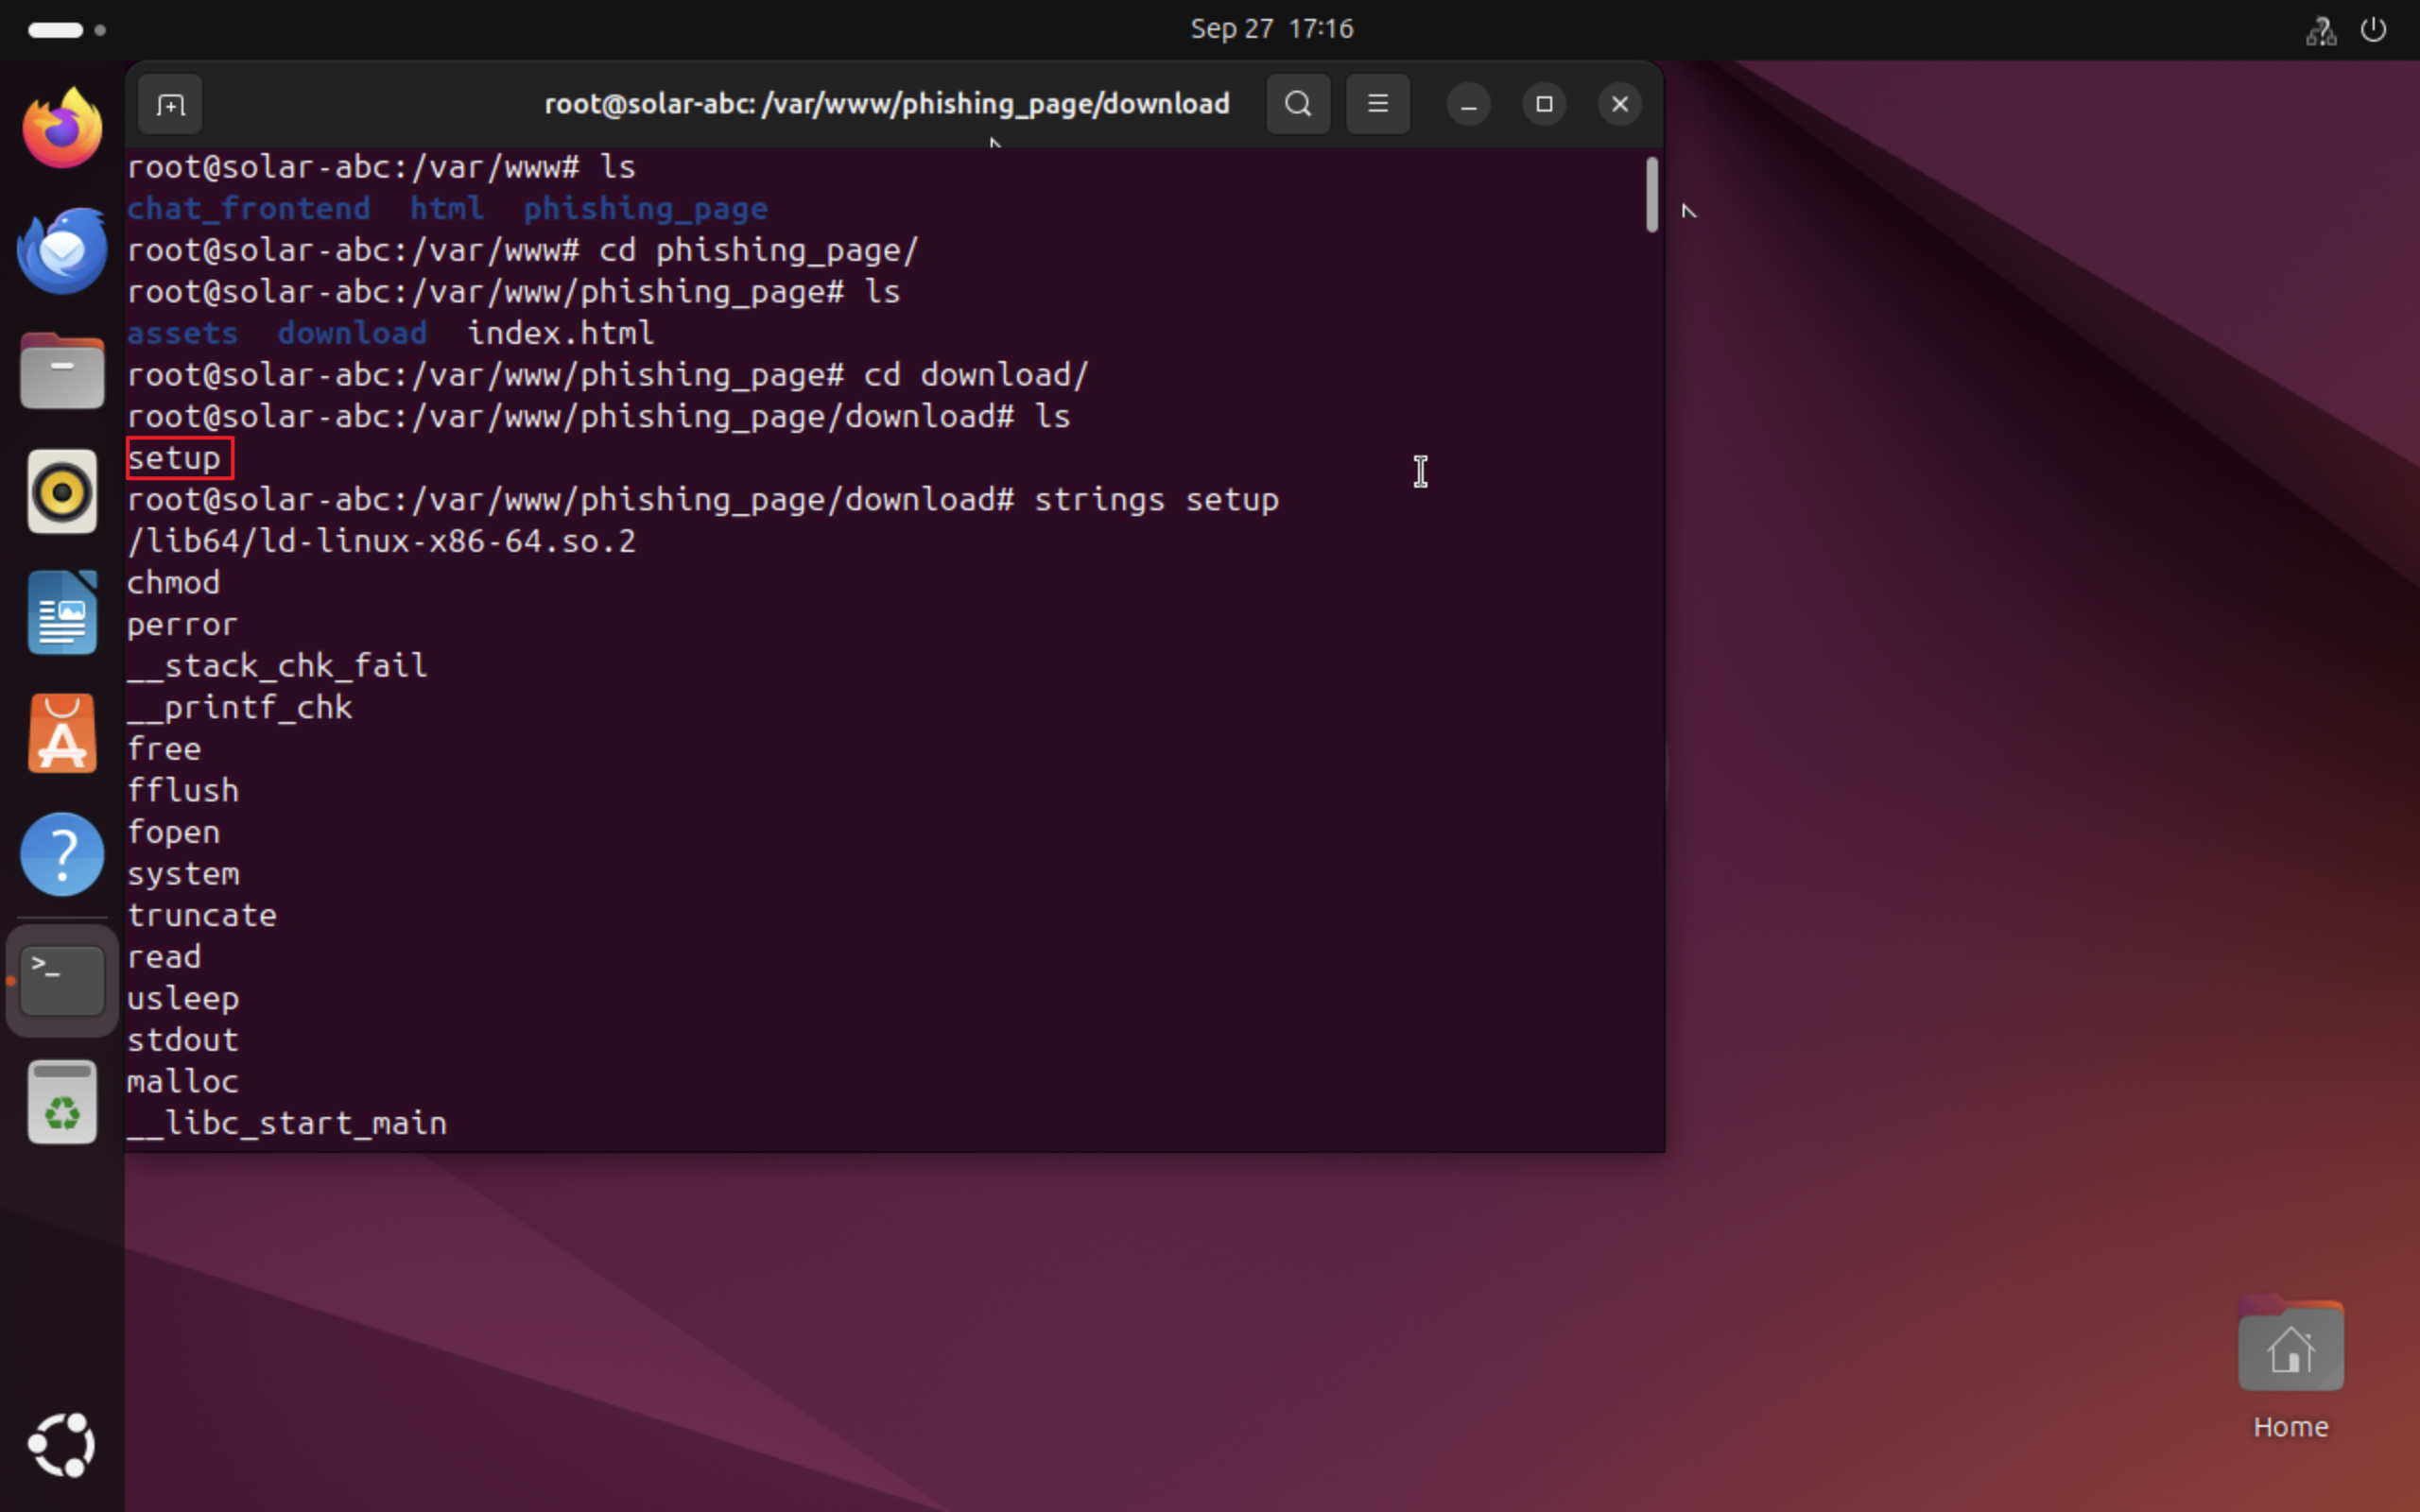2420x1512 pixels.
Task: Click the terminal search icon
Action: point(1298,104)
